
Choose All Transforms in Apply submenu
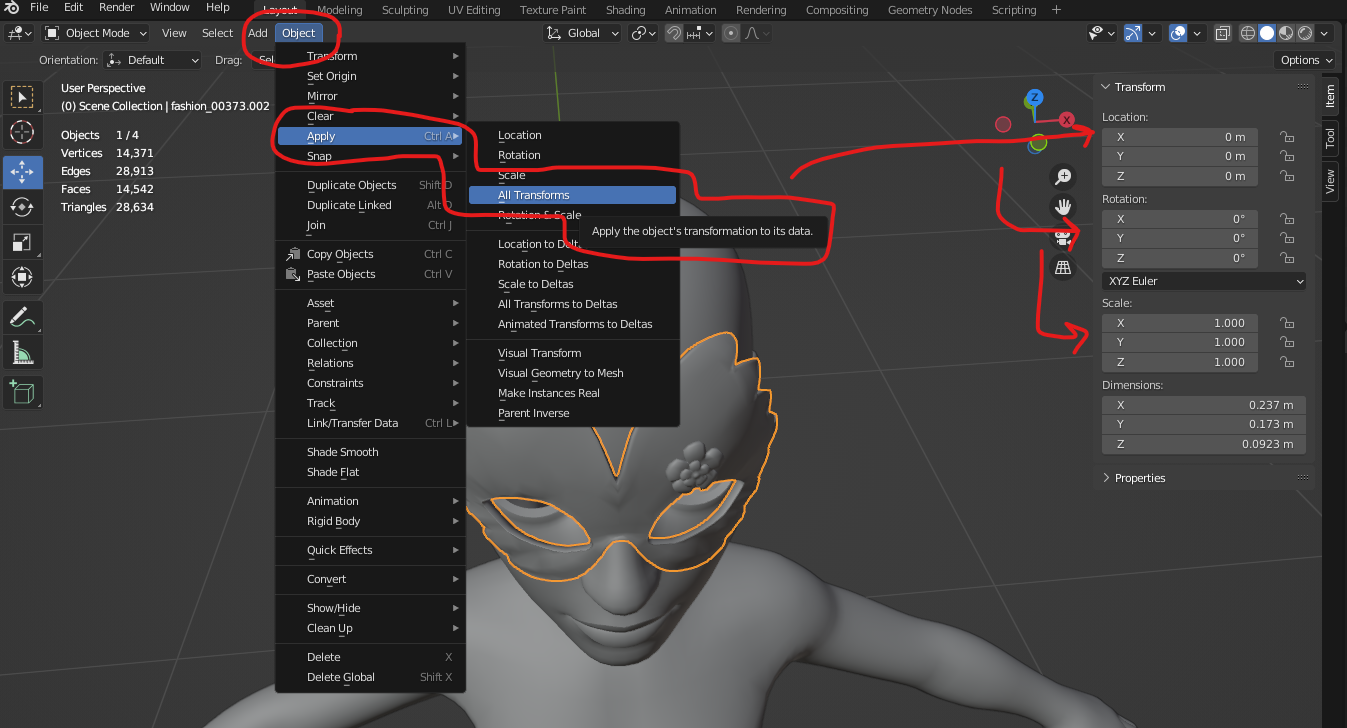tap(572, 195)
